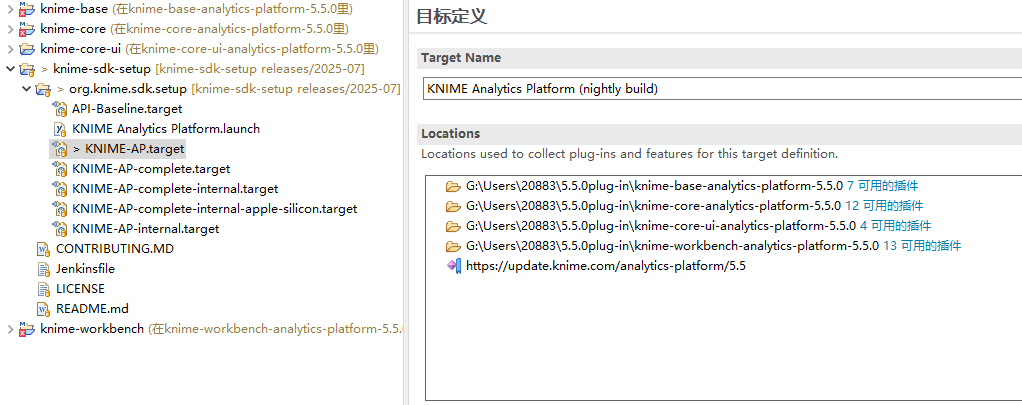Select KNIME-AP-complete-internal-apple-silicon.target
This screenshot has width=1022, height=405.
215,209
